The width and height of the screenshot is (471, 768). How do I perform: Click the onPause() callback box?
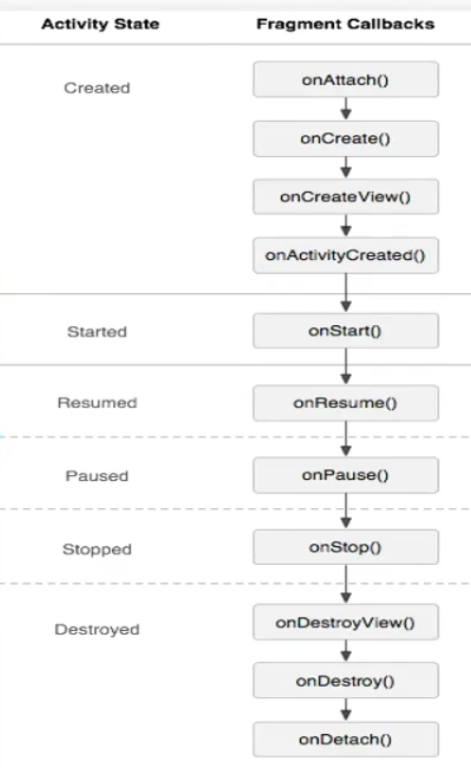click(x=346, y=475)
